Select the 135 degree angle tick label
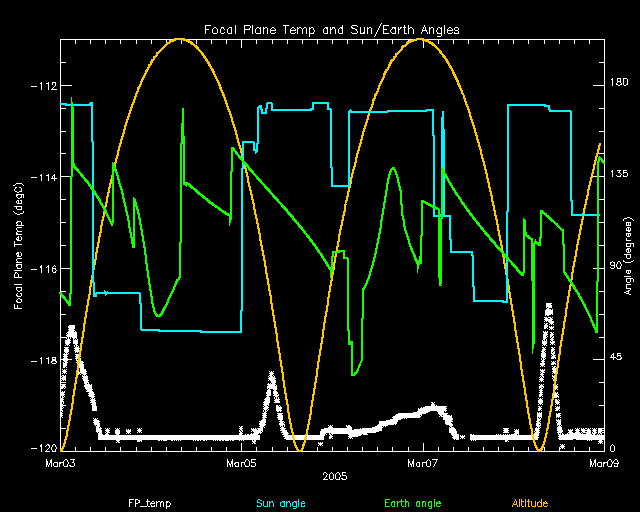Image resolution: width=640 pixels, height=512 pixels. click(x=616, y=175)
